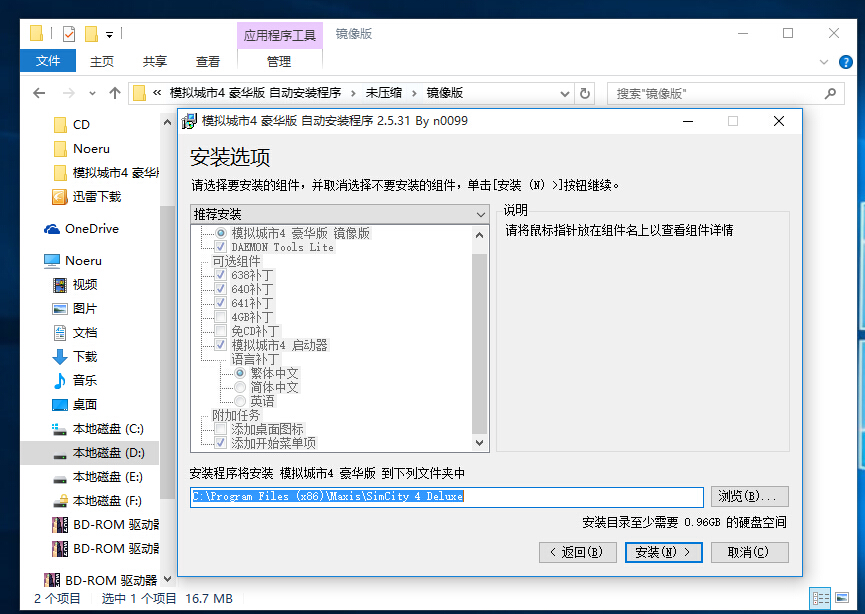Click the install path text field

447,497
